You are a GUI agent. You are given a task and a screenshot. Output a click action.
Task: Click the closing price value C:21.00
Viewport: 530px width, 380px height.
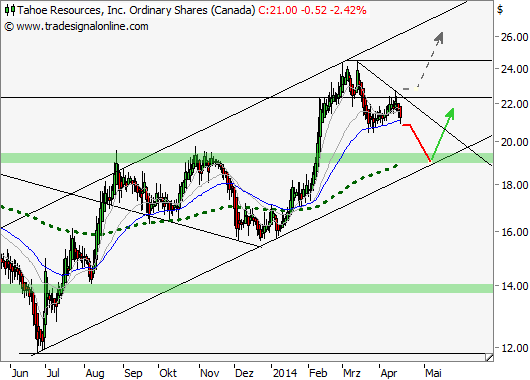tap(278, 10)
